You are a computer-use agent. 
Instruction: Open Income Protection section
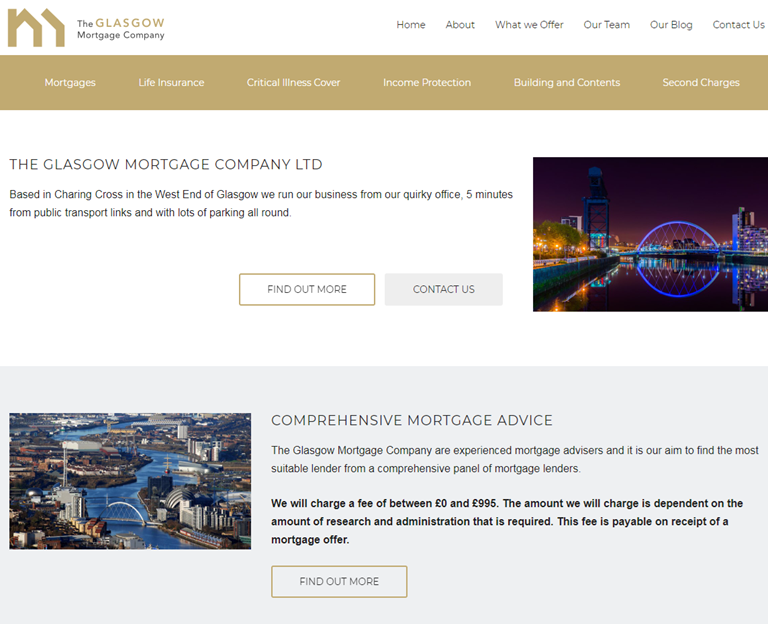tap(427, 82)
